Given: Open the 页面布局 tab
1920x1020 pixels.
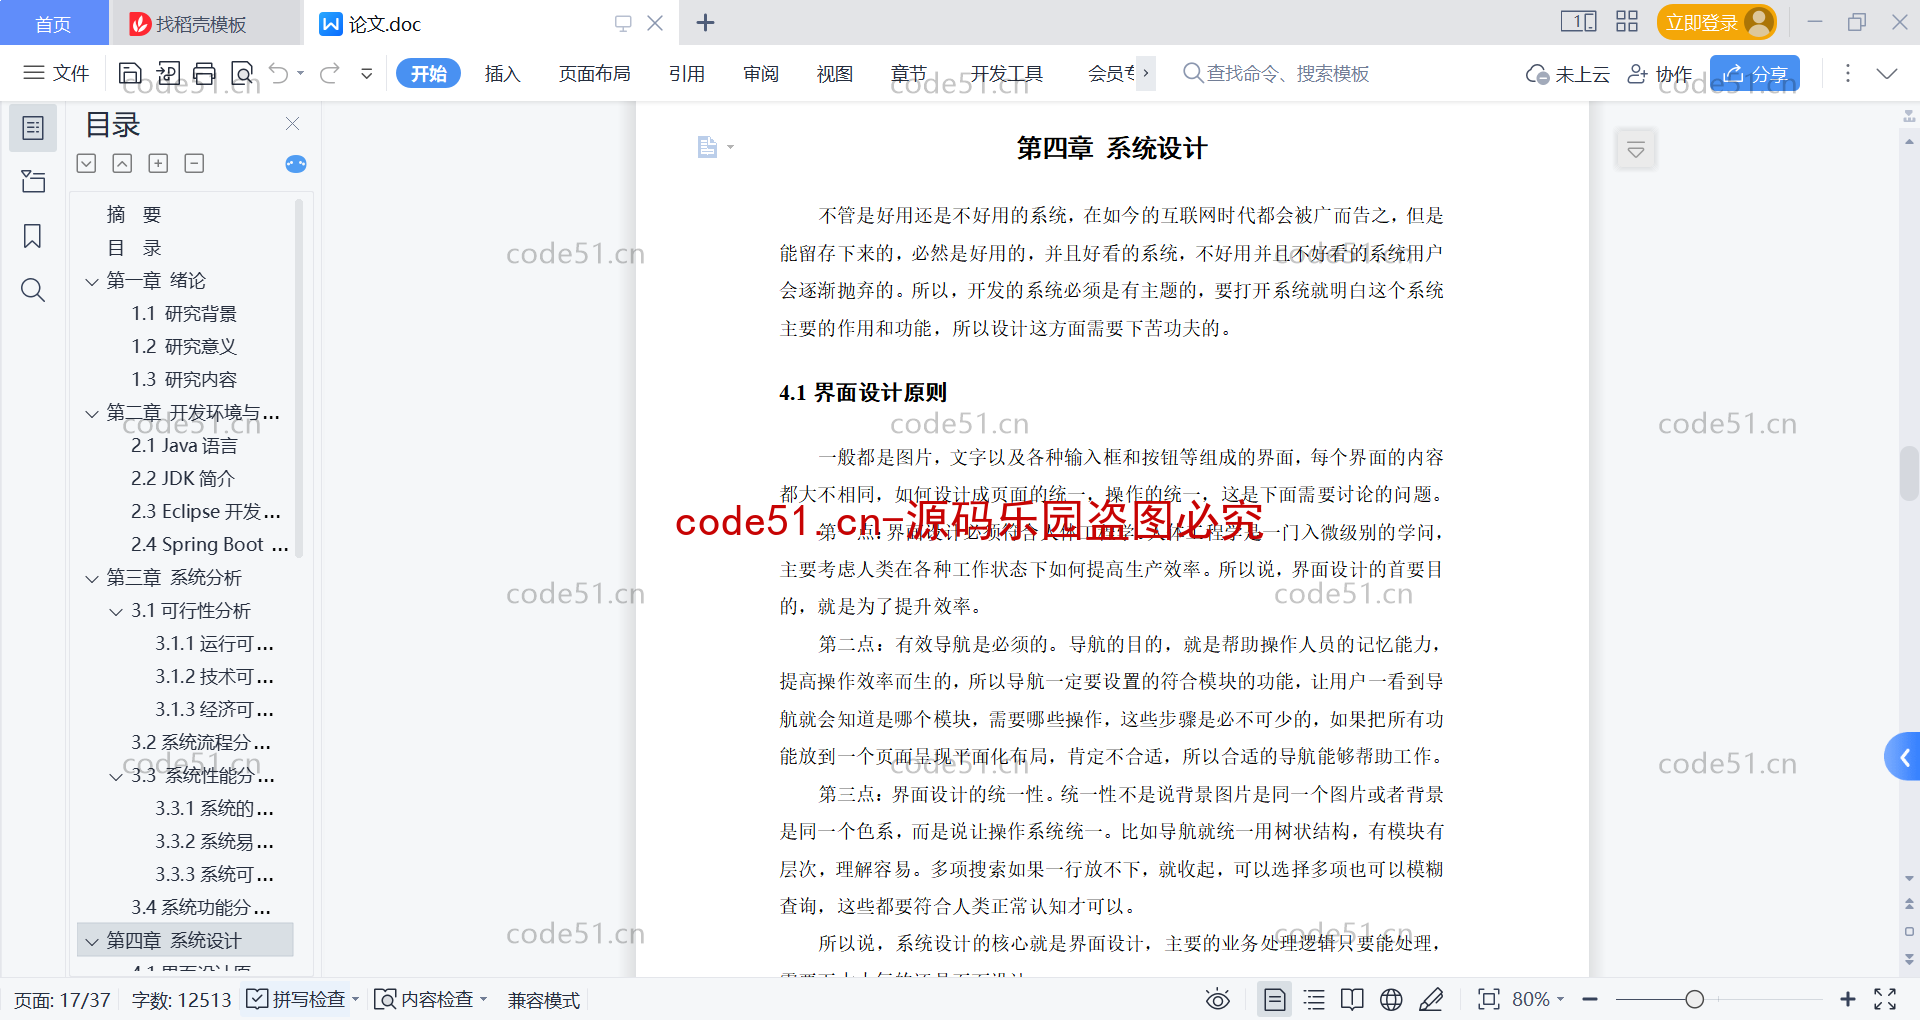Looking at the screenshot, I should [x=594, y=73].
